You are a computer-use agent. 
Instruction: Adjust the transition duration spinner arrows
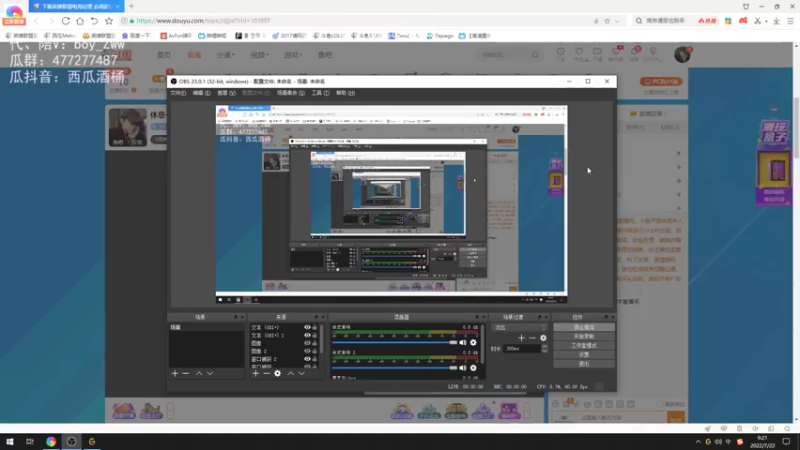tap(544, 348)
